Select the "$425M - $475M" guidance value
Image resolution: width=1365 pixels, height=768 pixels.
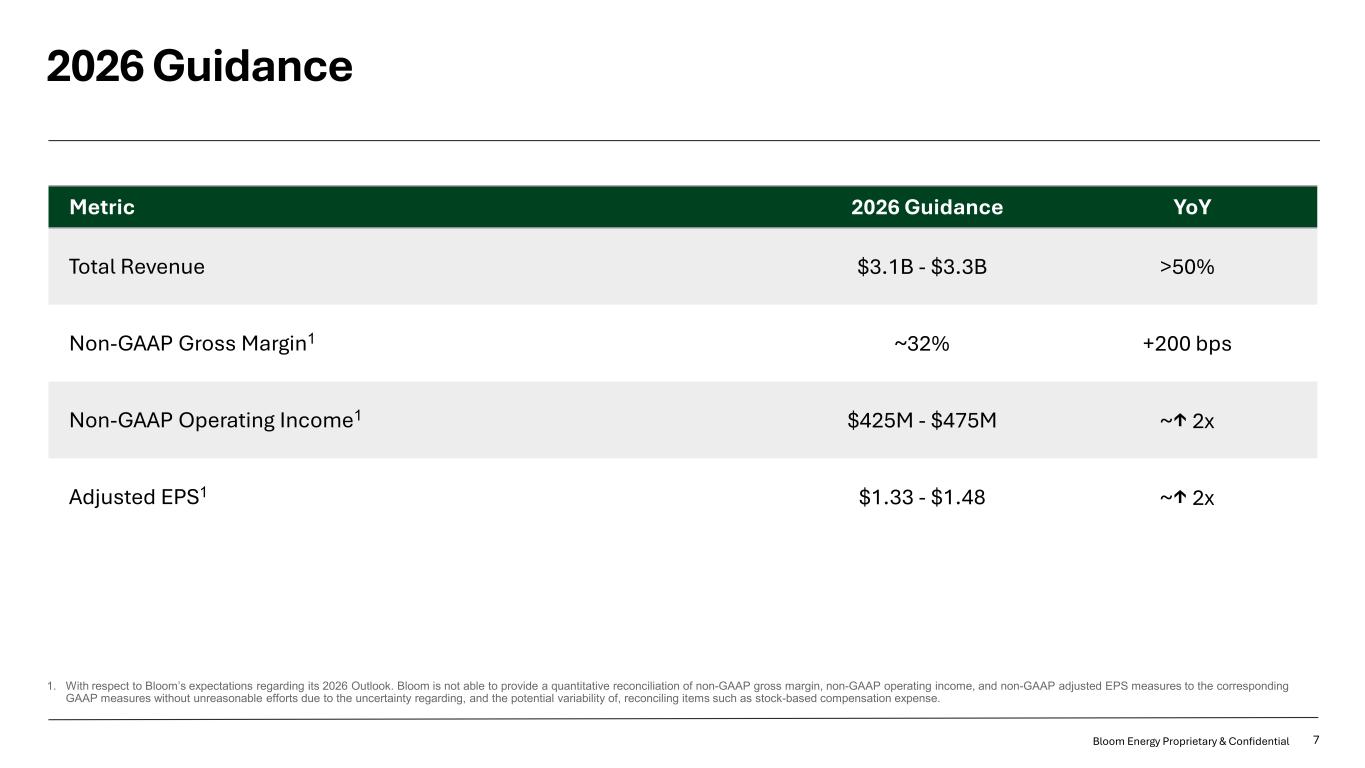click(922, 421)
